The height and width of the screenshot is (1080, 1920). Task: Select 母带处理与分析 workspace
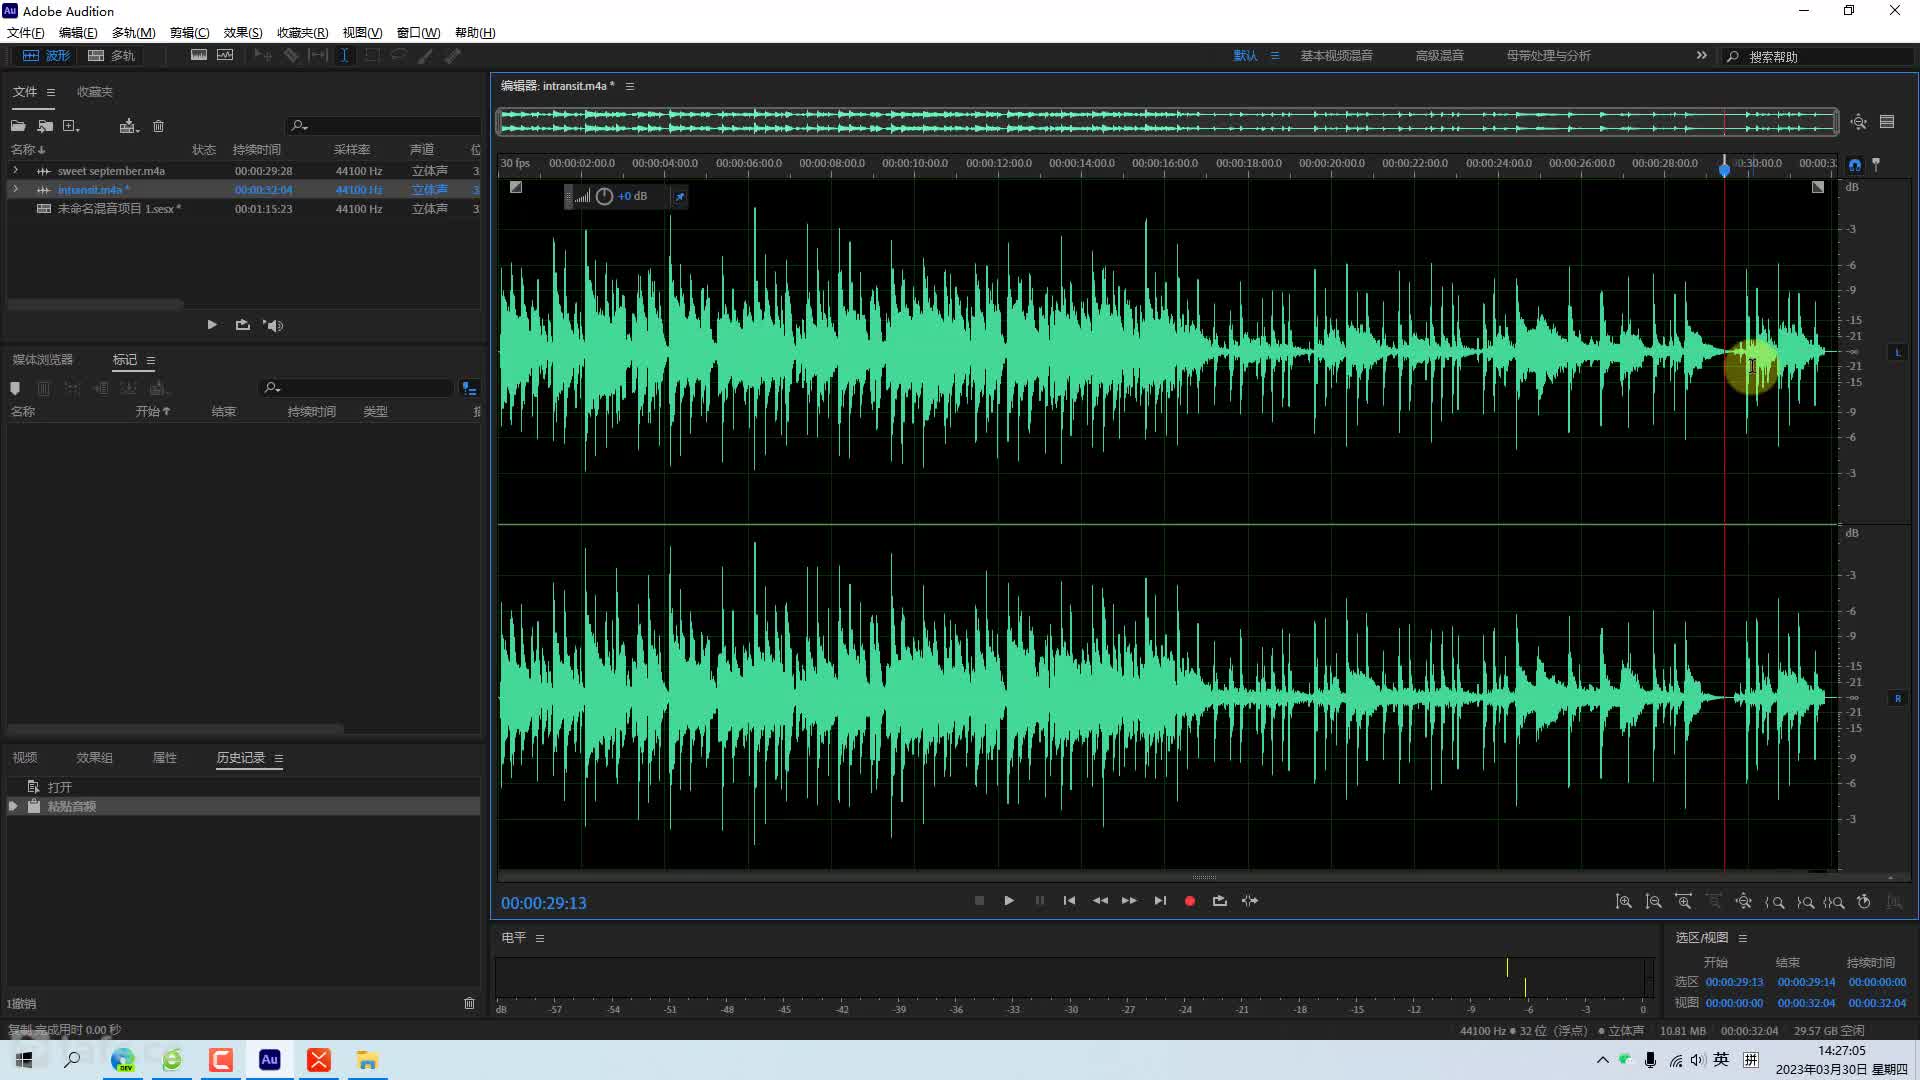pos(1548,55)
